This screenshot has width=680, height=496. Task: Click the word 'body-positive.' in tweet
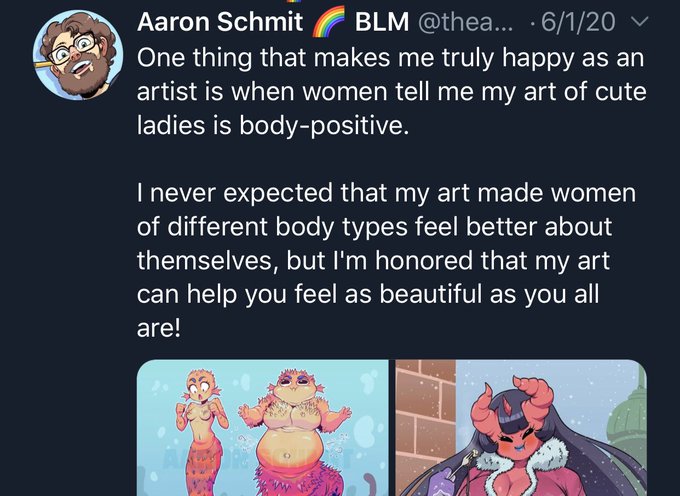point(324,126)
